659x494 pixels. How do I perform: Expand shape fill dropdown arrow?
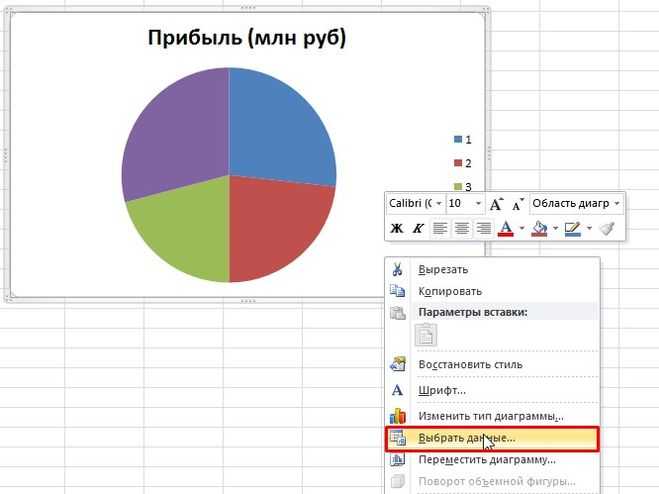point(555,228)
